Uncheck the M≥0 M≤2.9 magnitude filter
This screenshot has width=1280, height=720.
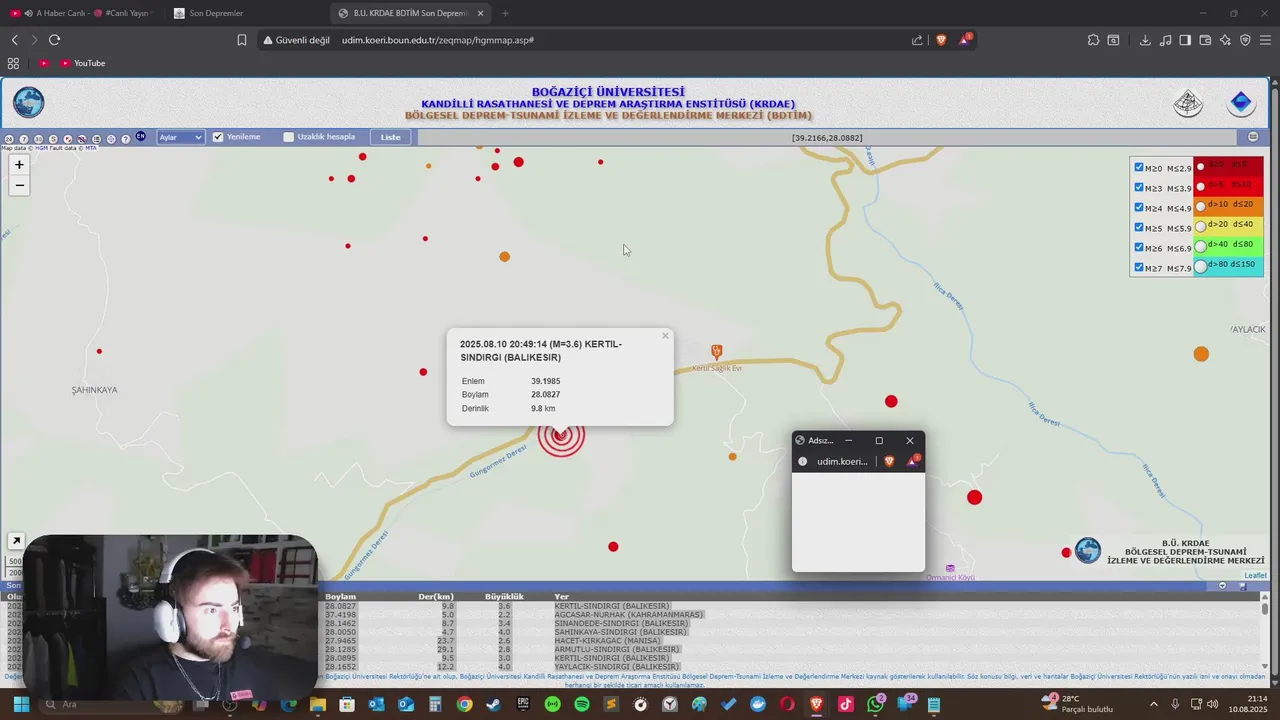(x=1139, y=167)
